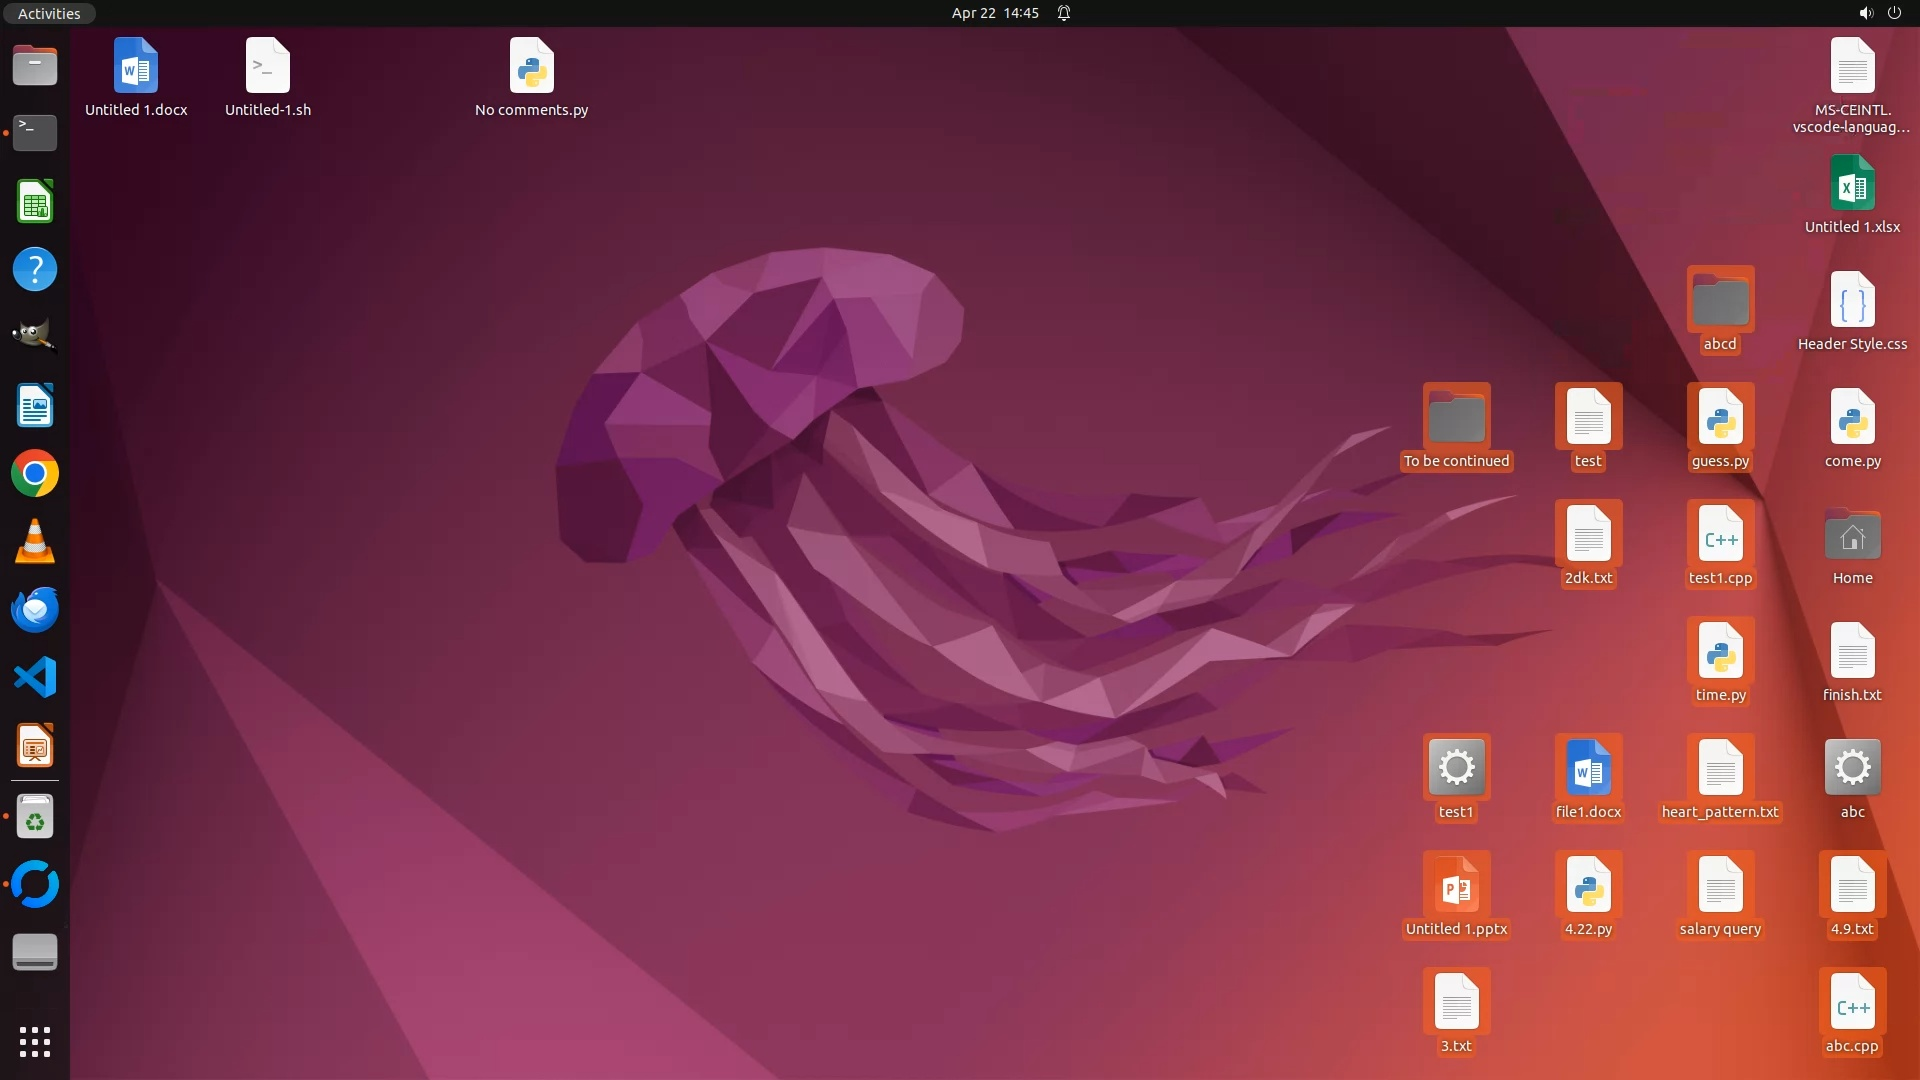
Task: Open LibreOffice Calc in the dock
Action: (35, 201)
